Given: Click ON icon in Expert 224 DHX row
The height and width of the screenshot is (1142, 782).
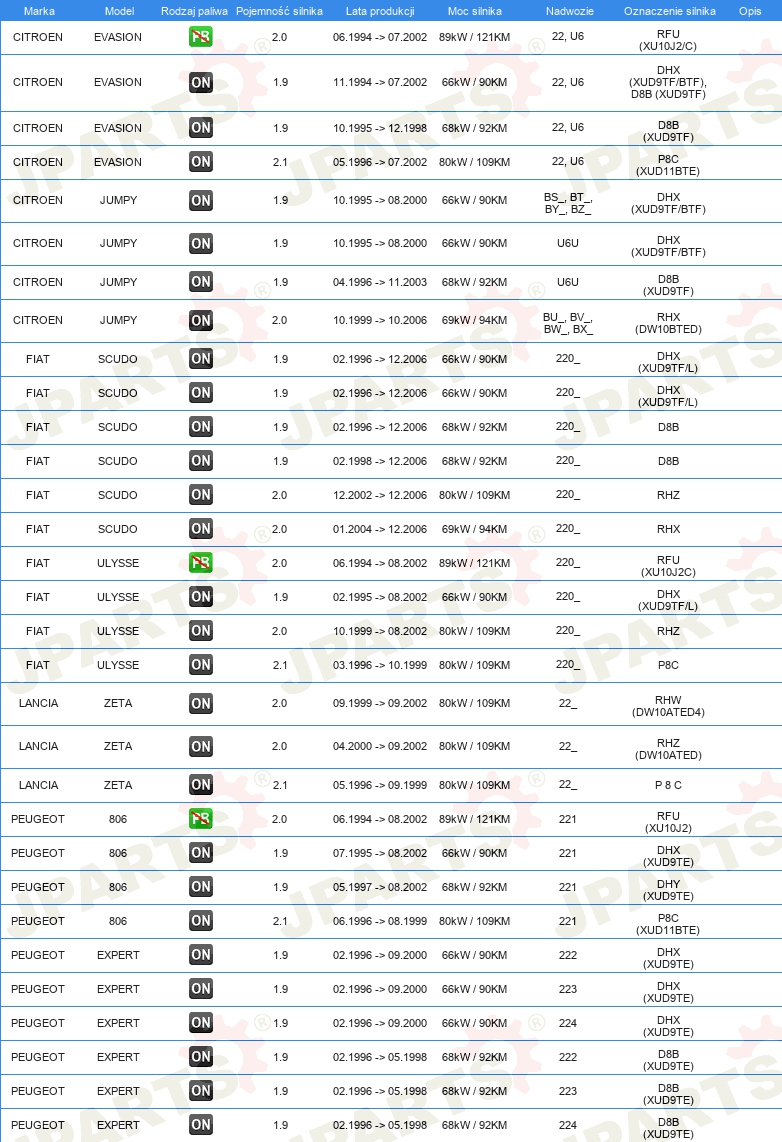Looking at the screenshot, I should click(x=200, y=1023).
